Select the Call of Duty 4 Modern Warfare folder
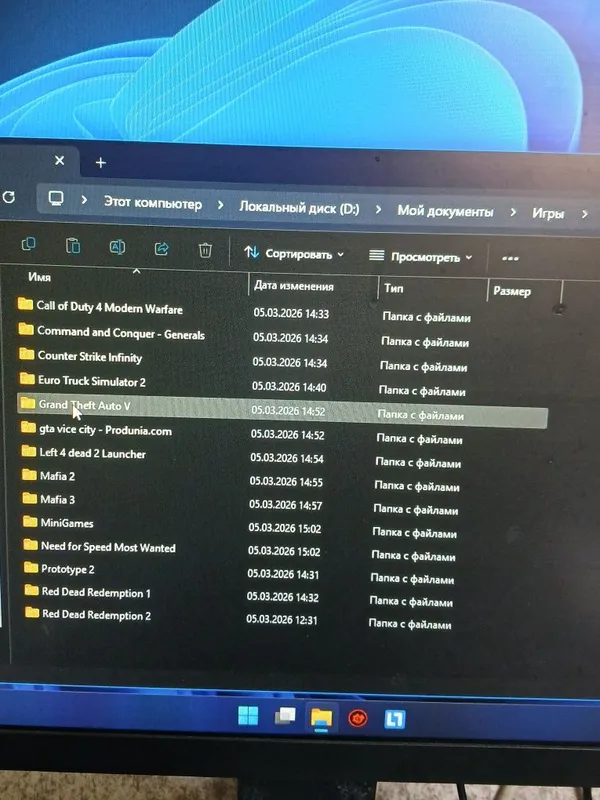 (109, 308)
